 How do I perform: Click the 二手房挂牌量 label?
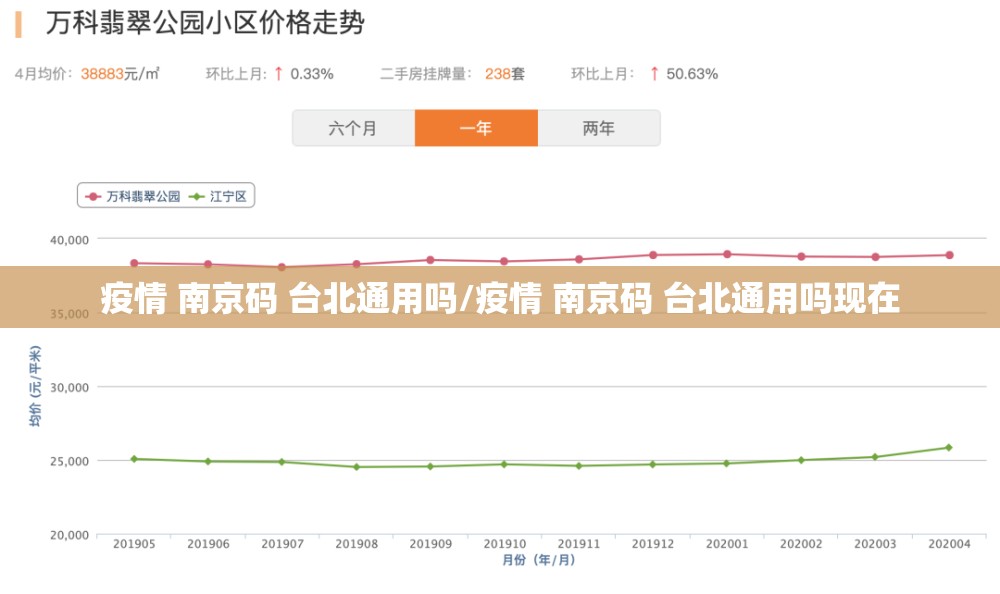(426, 74)
